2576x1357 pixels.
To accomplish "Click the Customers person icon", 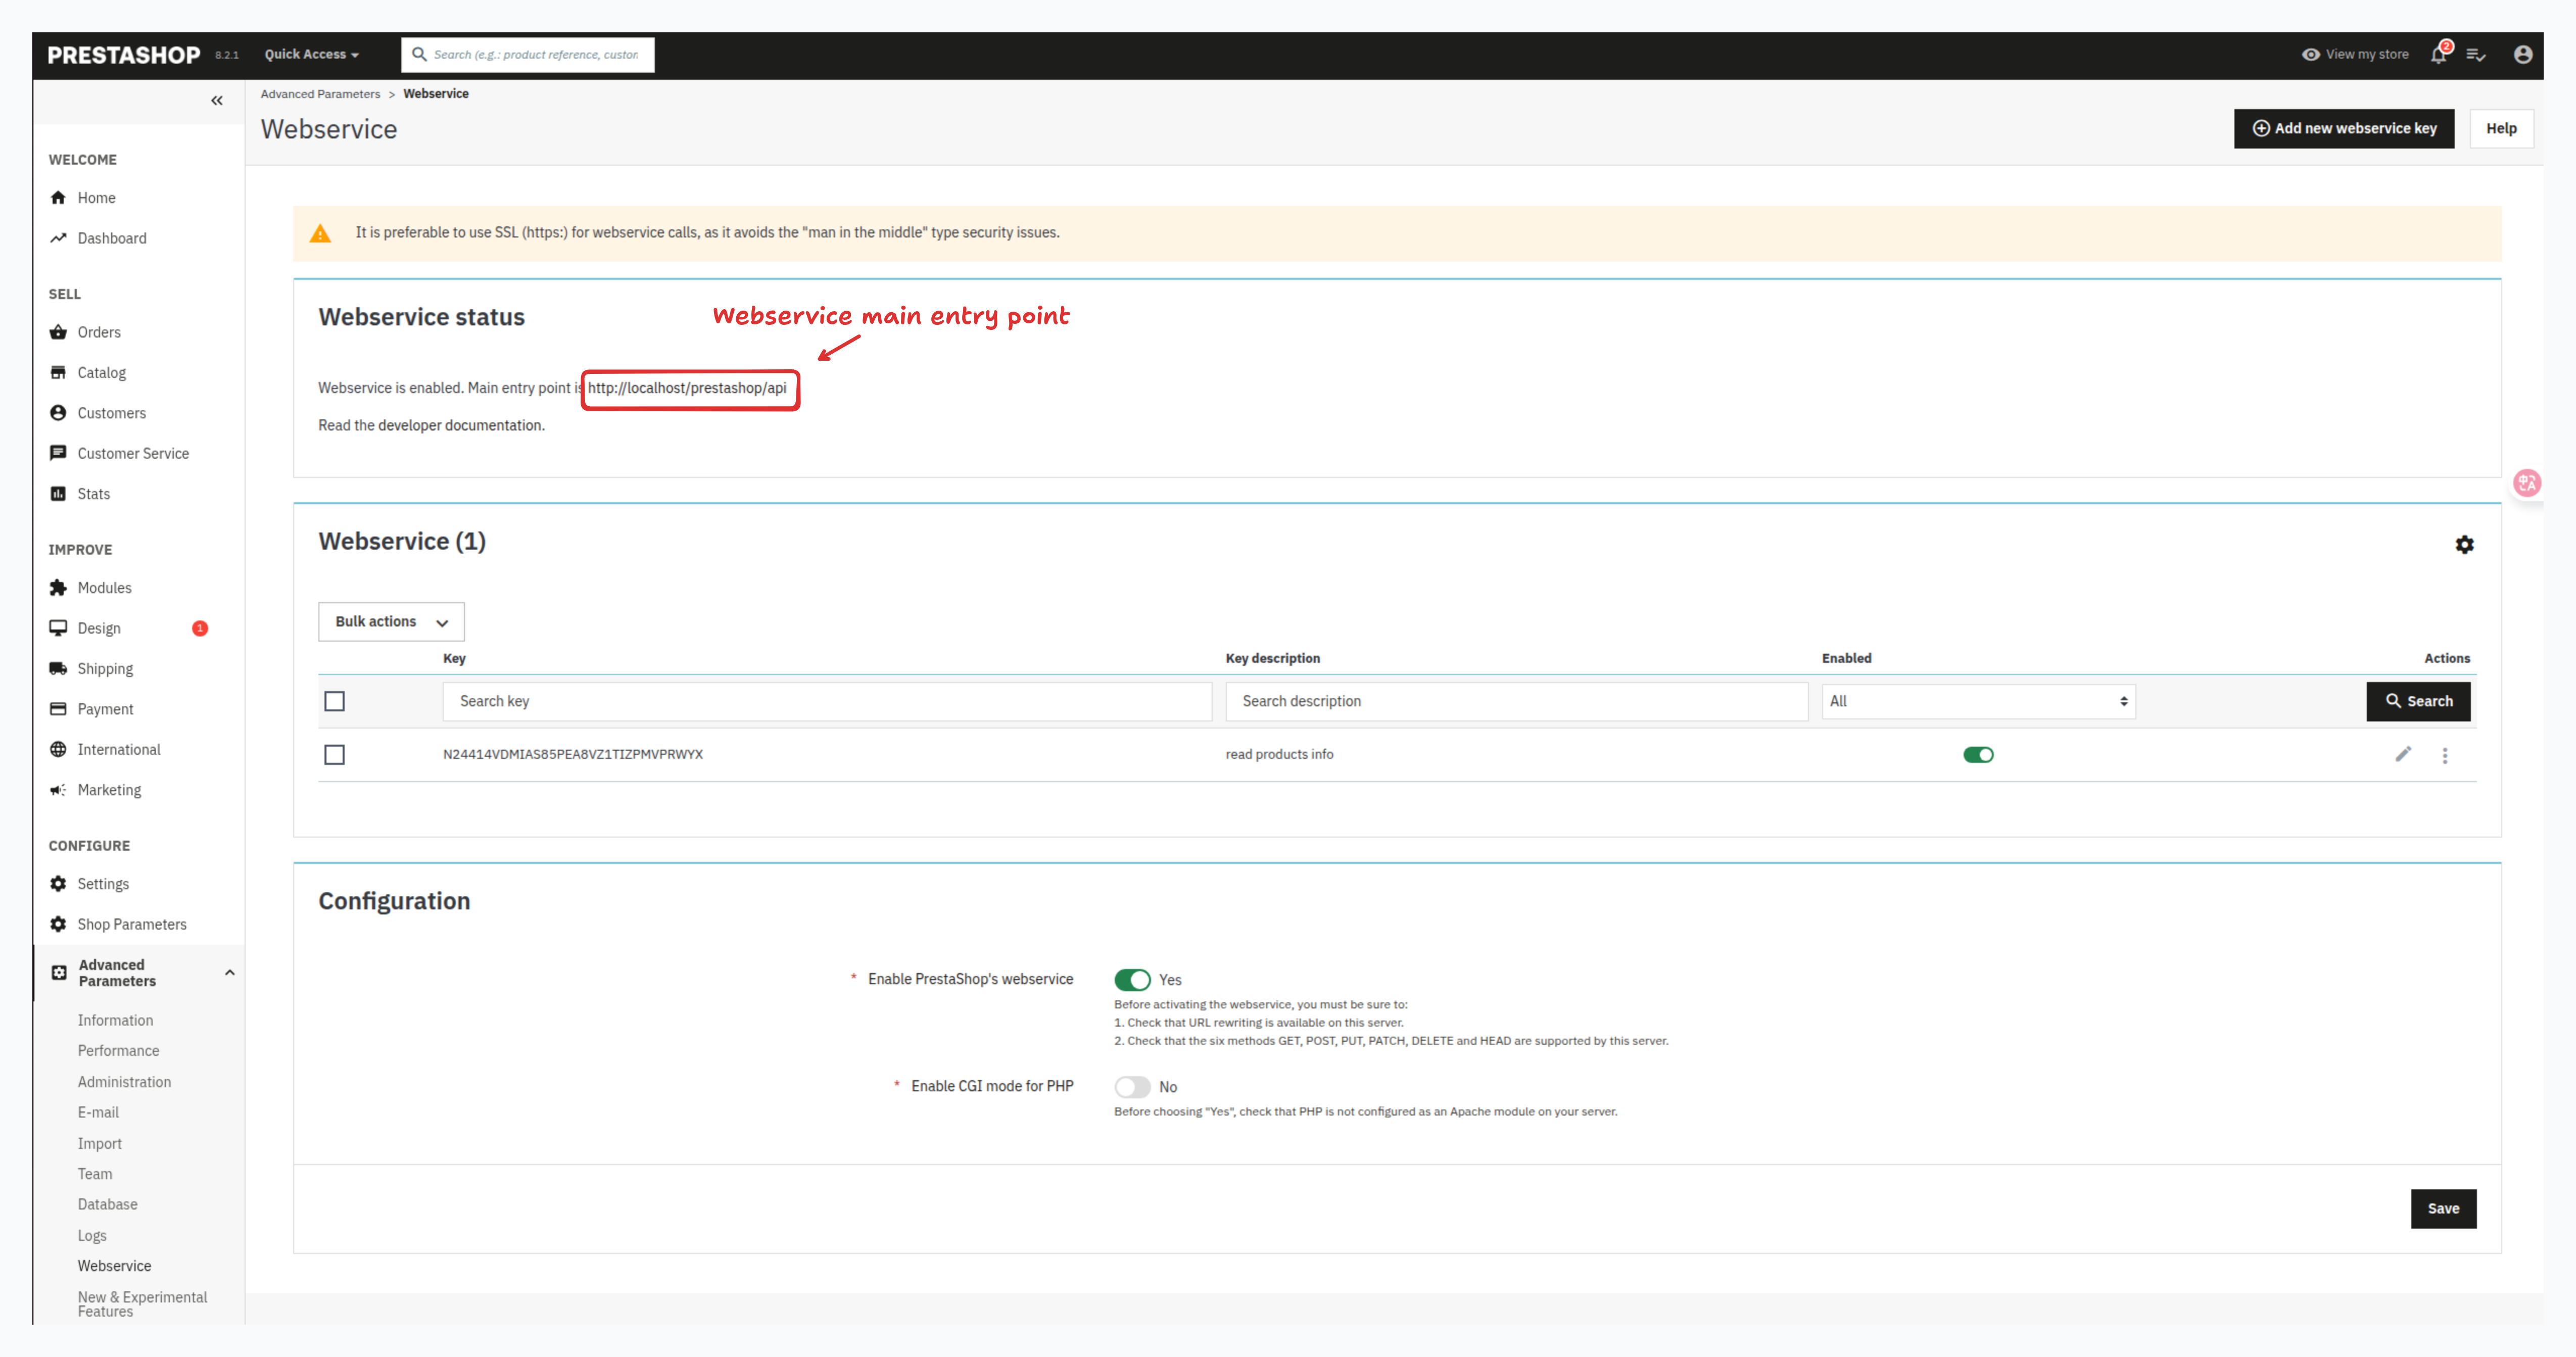I will (58, 413).
